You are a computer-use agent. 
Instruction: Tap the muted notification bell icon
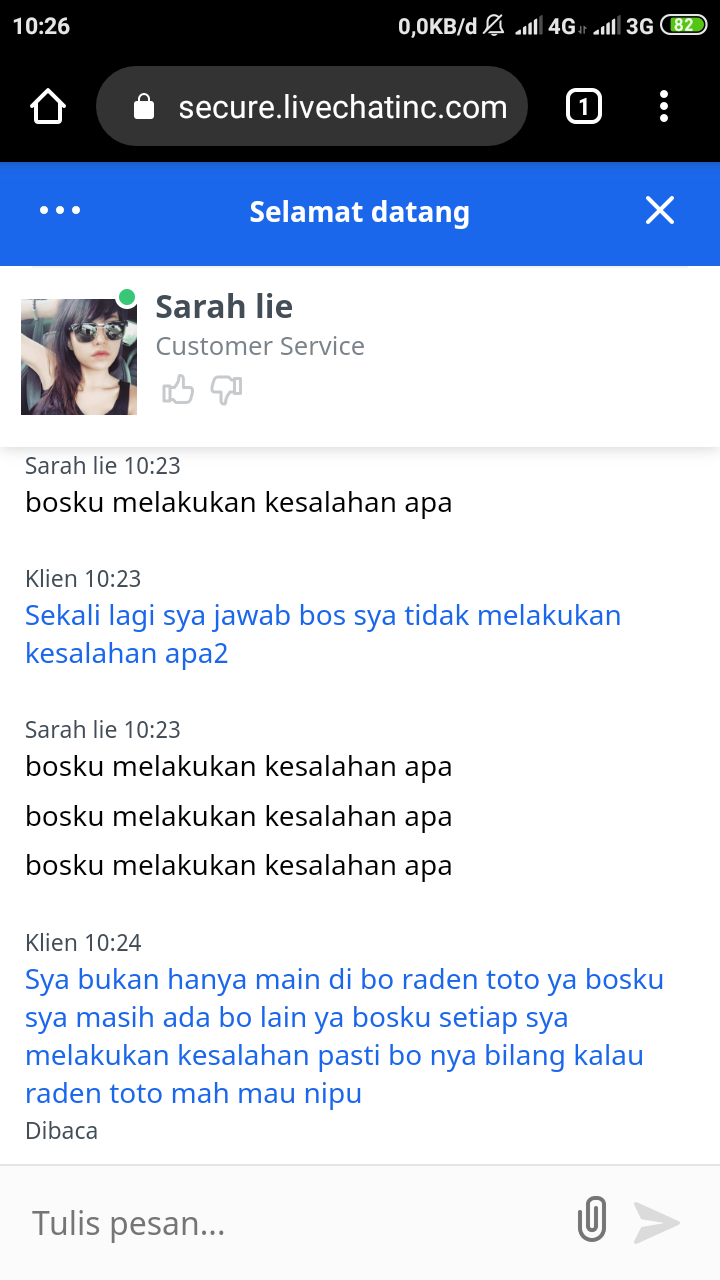[x=493, y=26]
